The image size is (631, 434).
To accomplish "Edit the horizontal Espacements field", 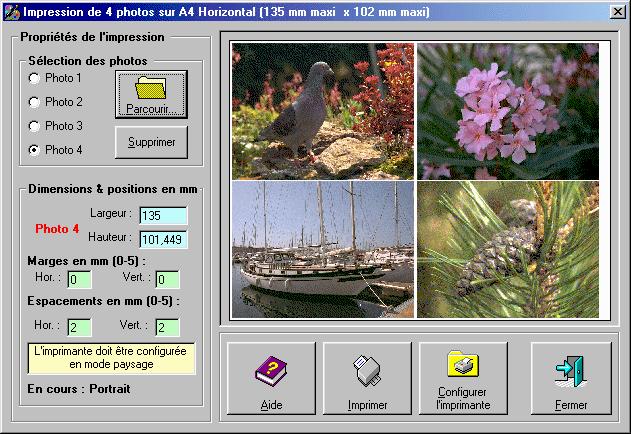I will [x=79, y=327].
